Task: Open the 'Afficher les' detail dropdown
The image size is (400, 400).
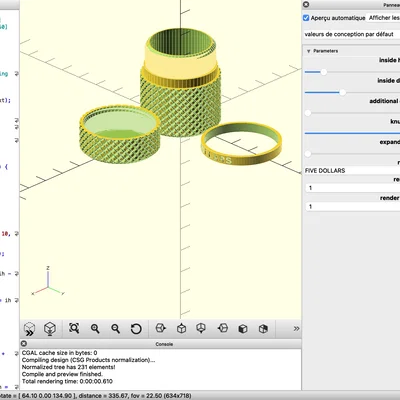Action: coord(384,18)
